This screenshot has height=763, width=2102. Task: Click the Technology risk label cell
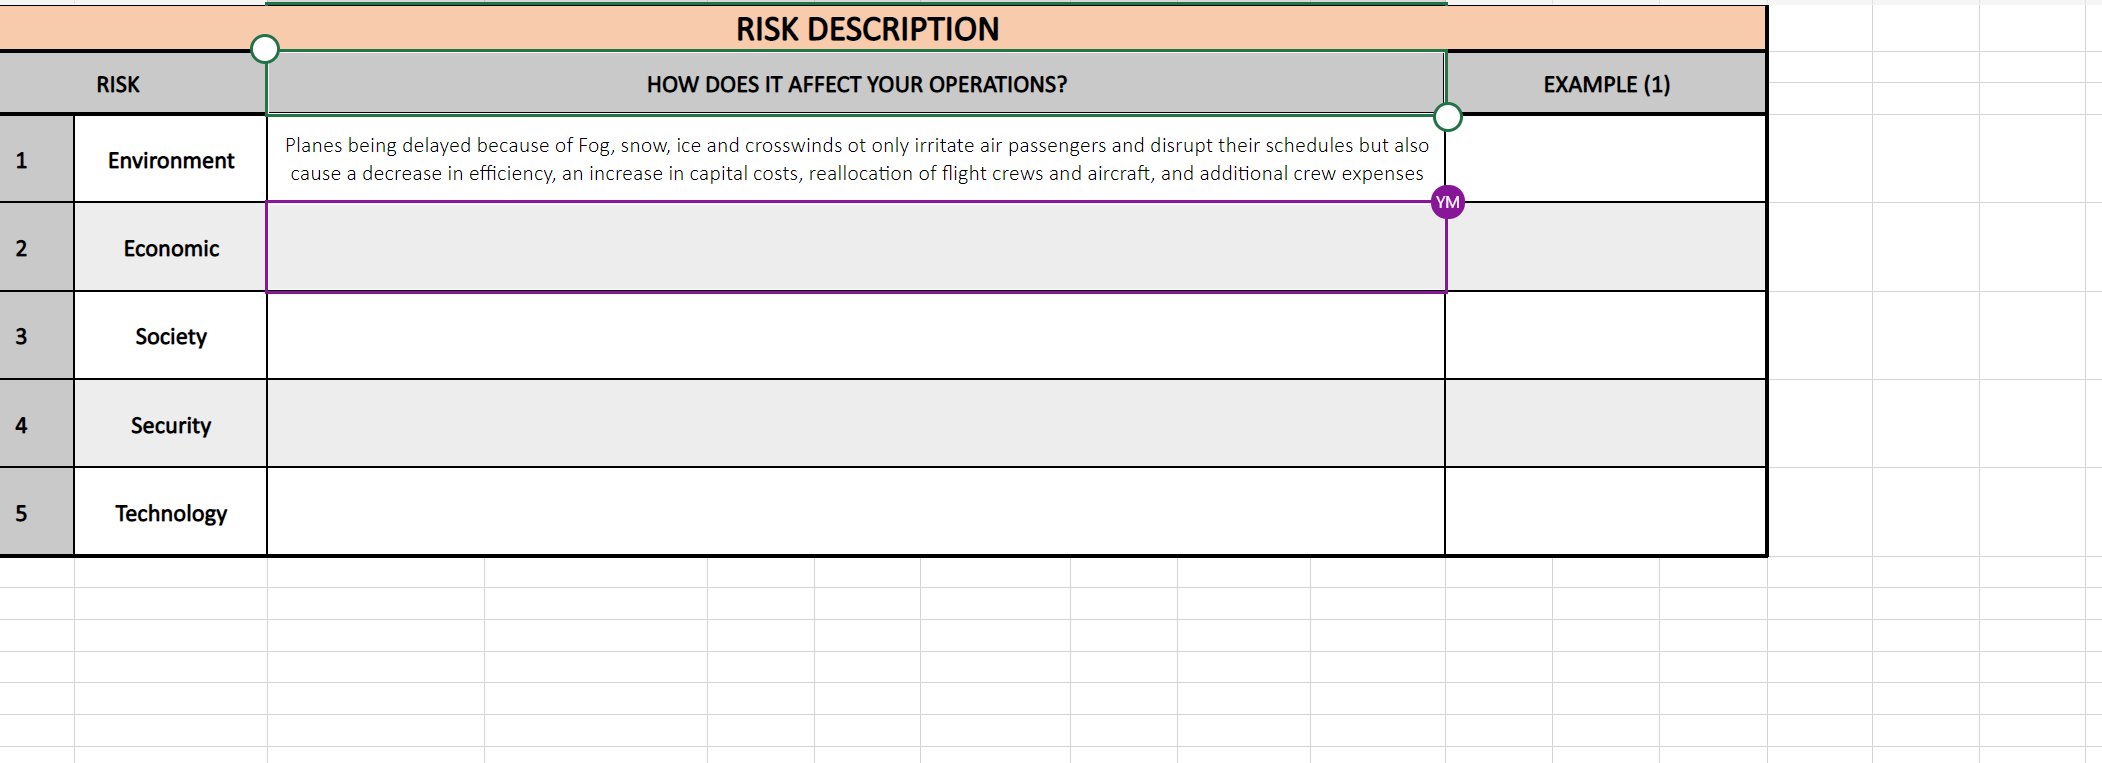click(x=170, y=512)
